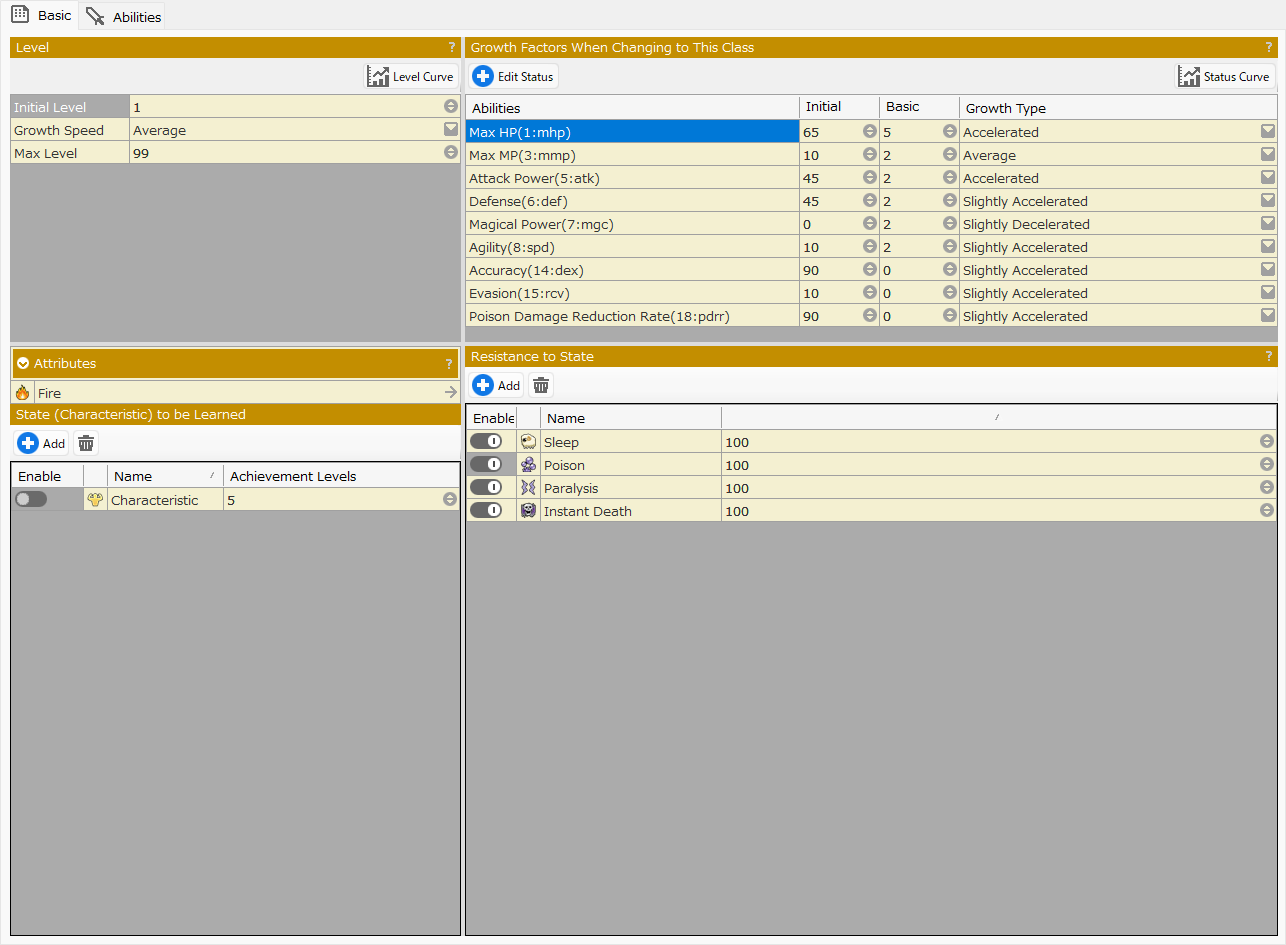Click the Edit Status button

513,76
